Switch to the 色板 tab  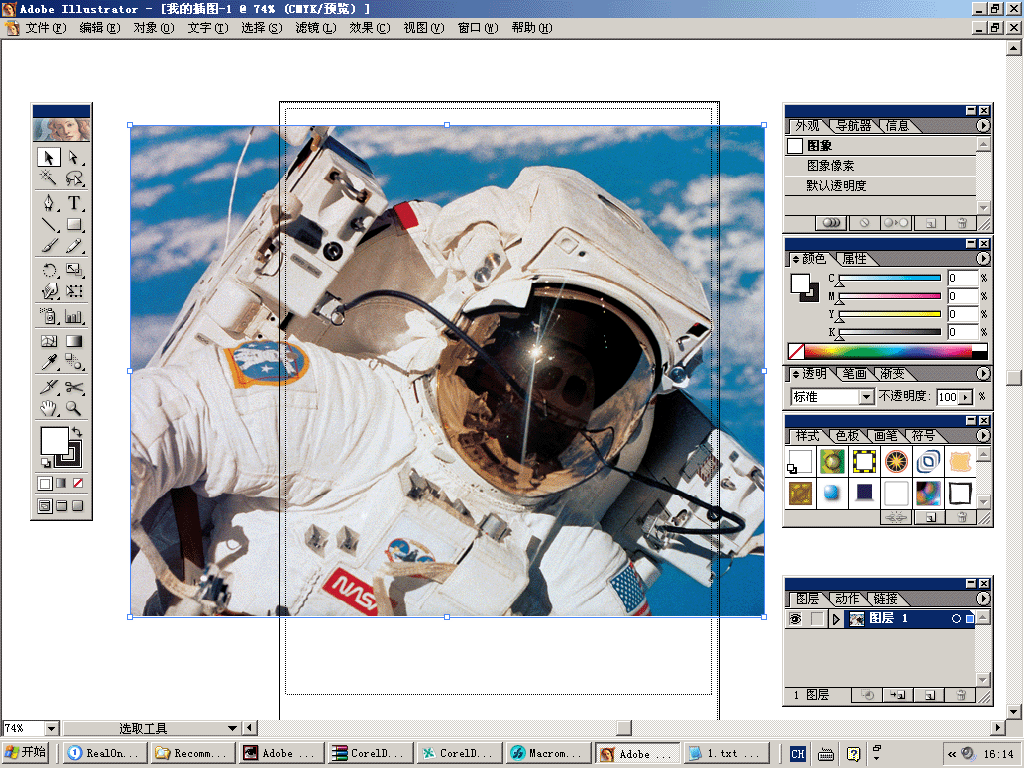[x=847, y=436]
